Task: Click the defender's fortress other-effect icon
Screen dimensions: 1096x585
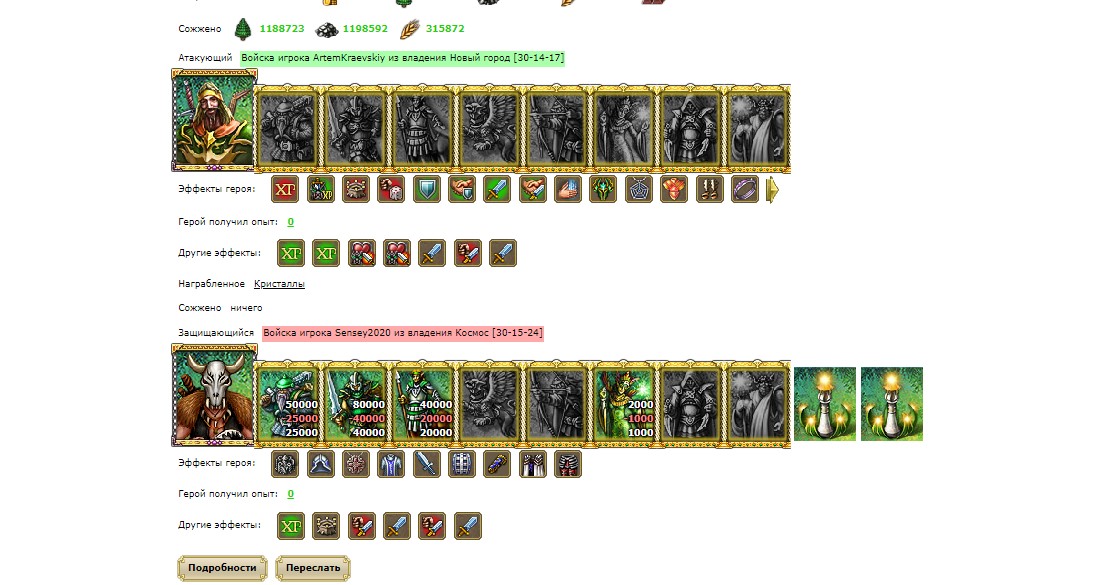Action: click(x=326, y=526)
